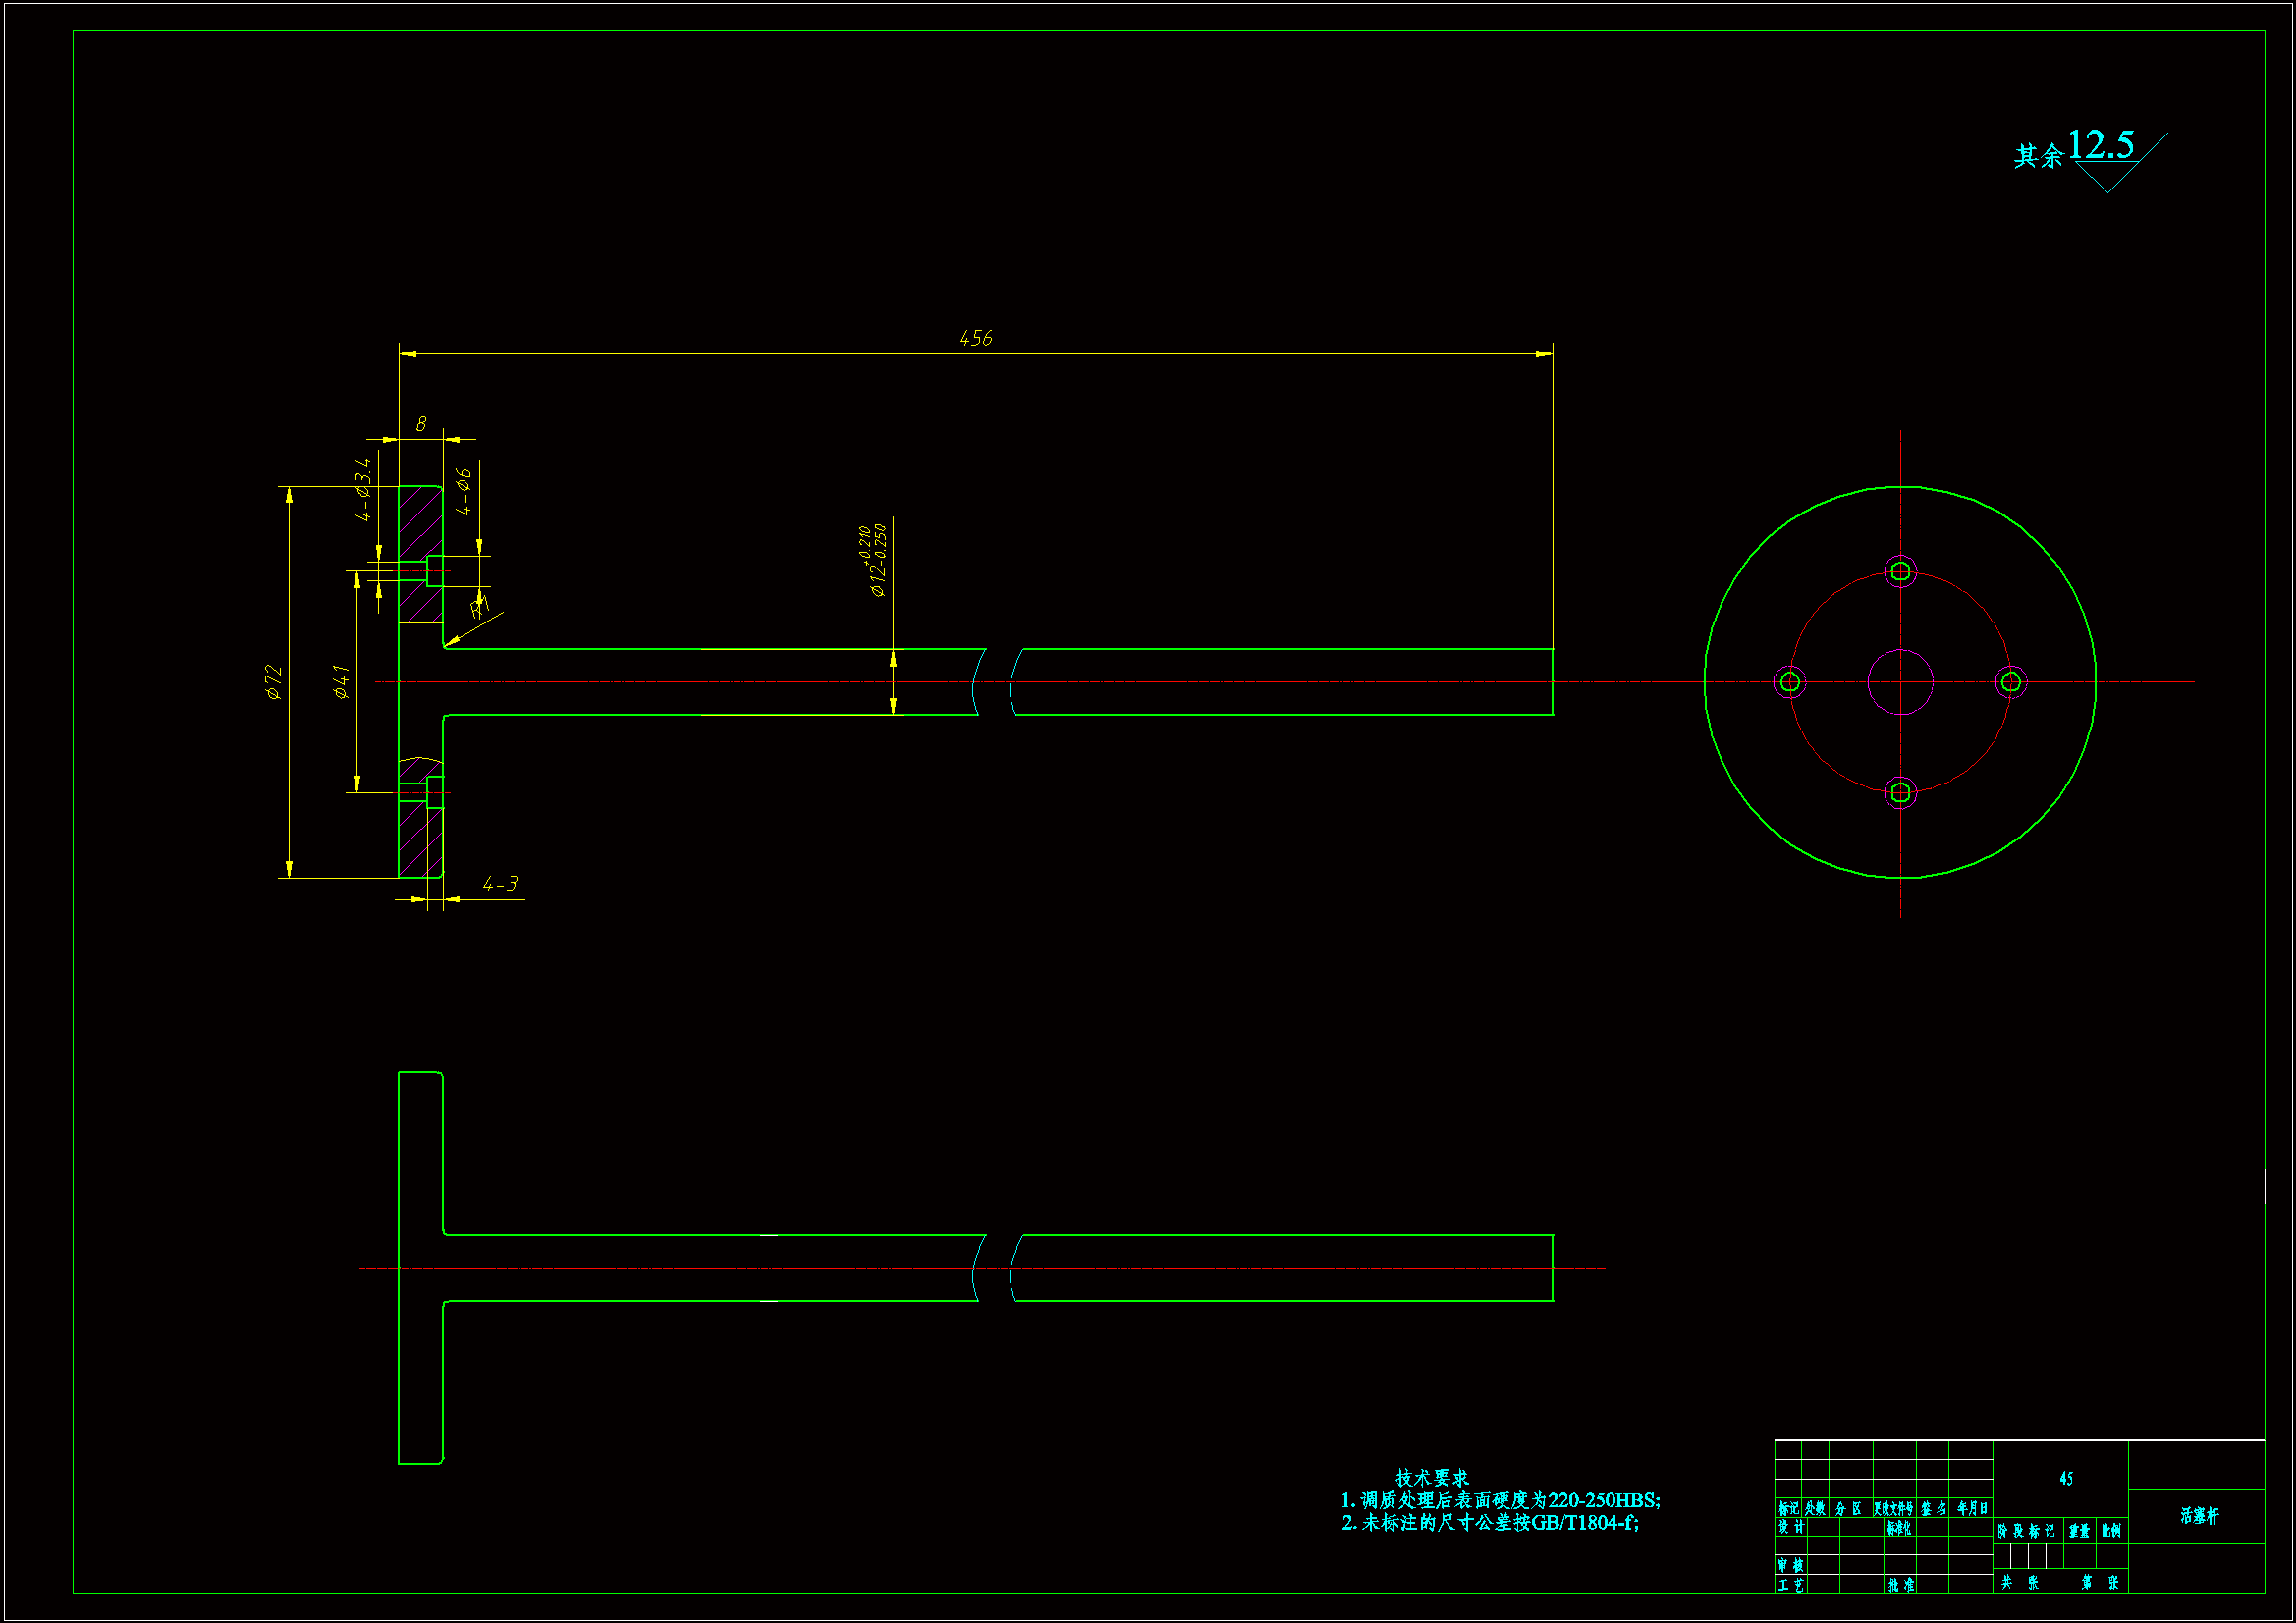Select the 220-250HBS hardness requirement line
2296x1623 pixels.
coord(1500,1500)
